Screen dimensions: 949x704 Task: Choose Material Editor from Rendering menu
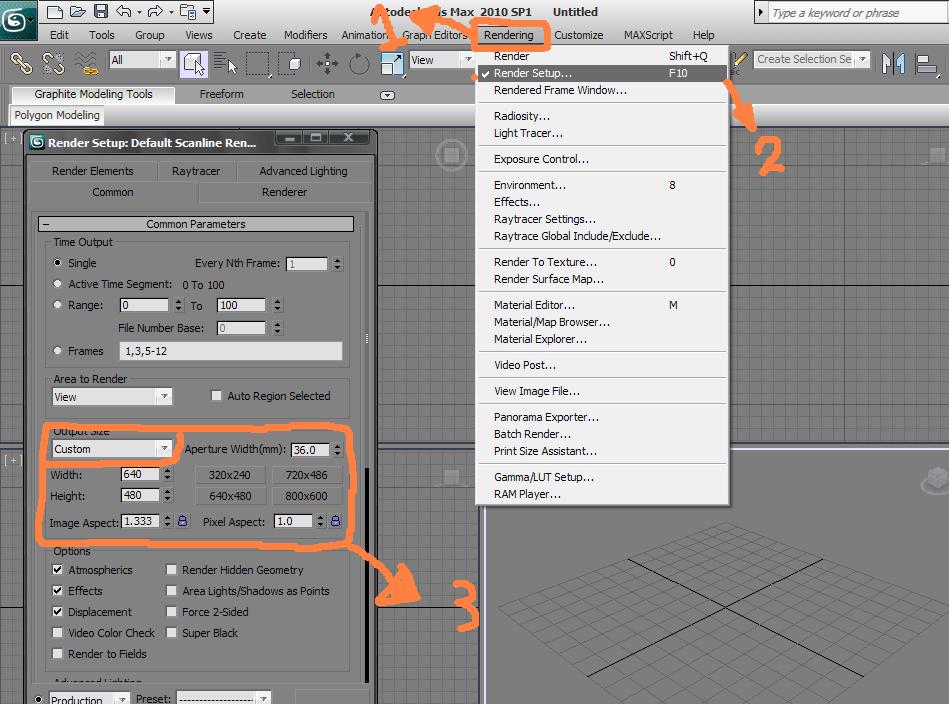(602, 305)
